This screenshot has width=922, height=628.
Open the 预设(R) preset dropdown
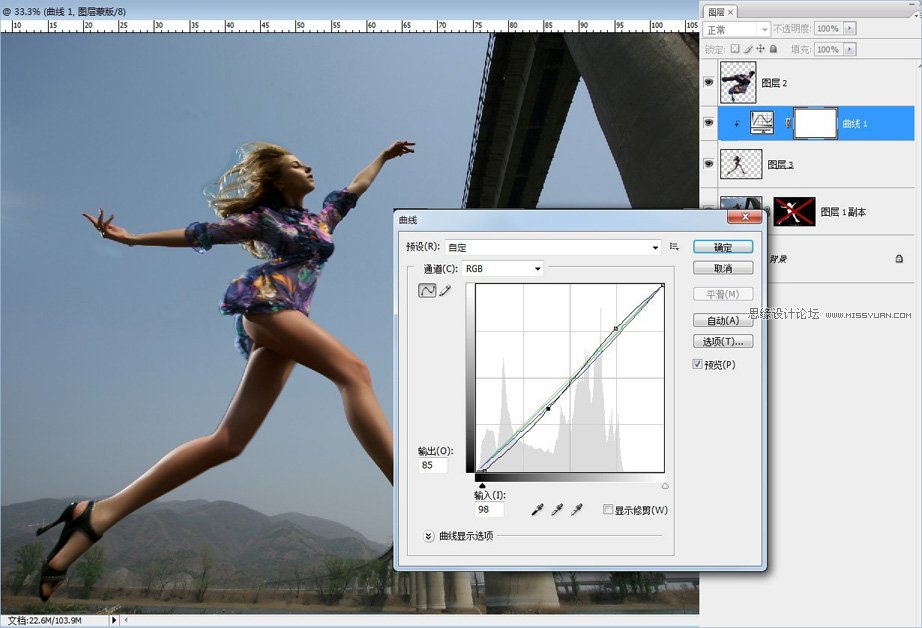coord(553,248)
